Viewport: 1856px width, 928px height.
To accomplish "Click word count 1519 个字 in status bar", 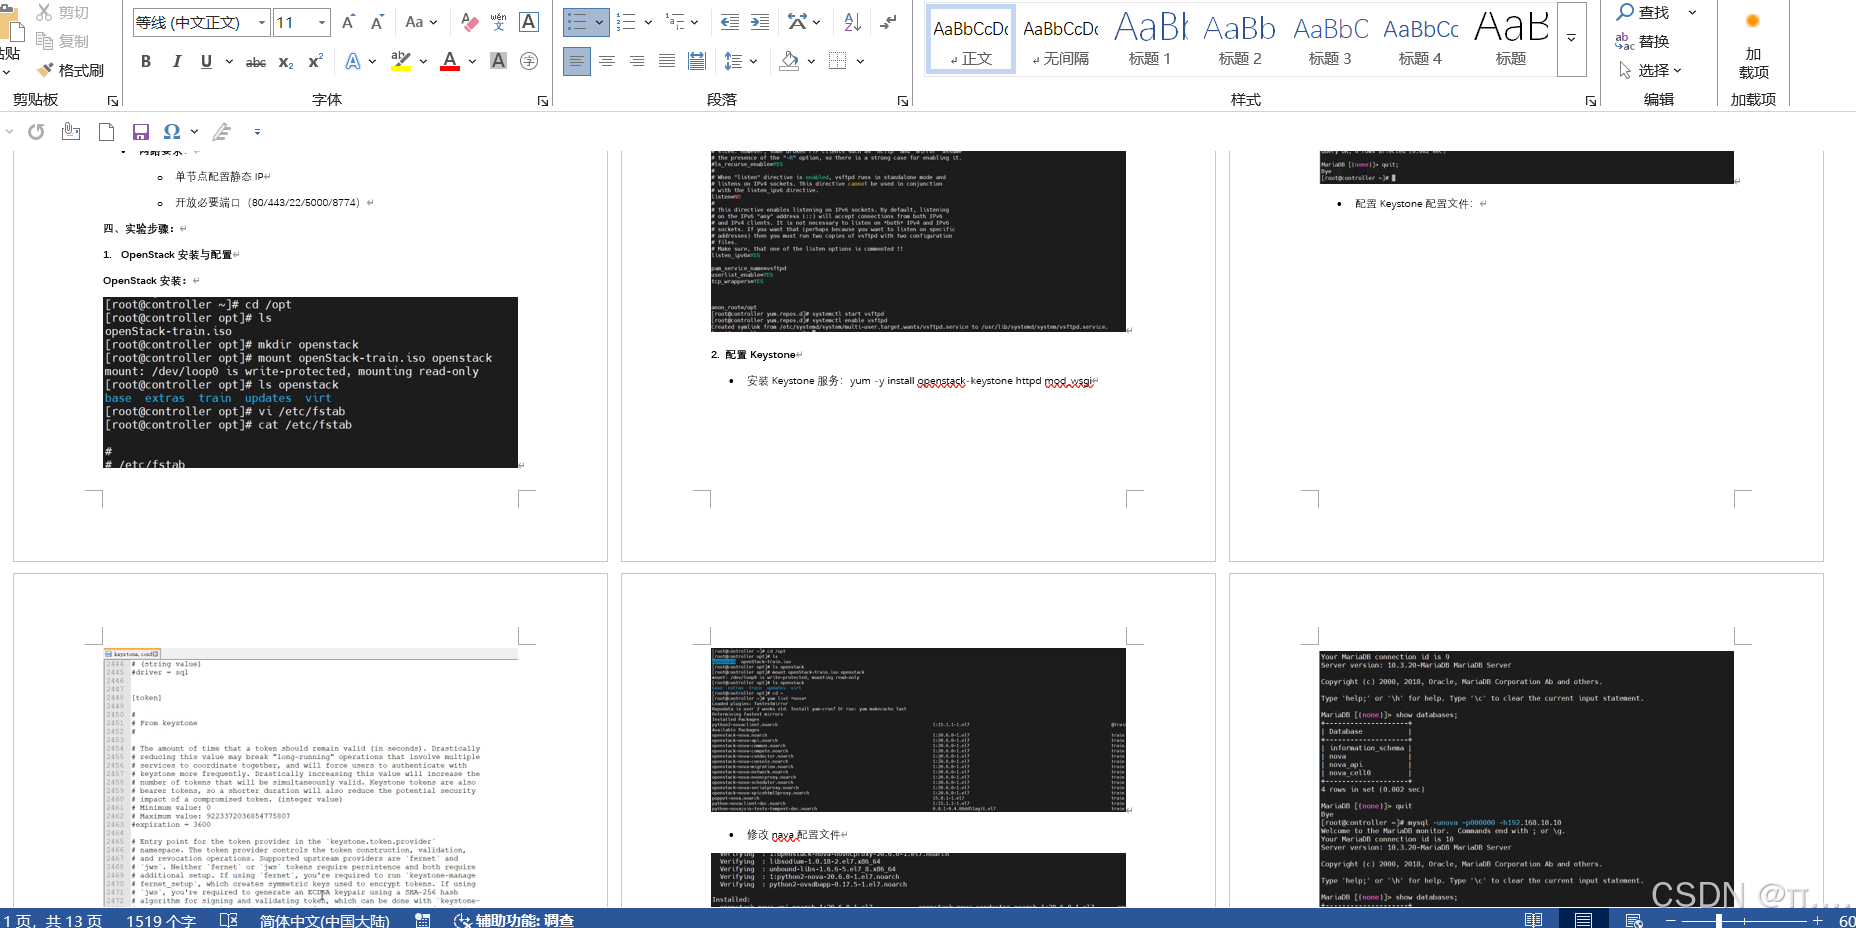I will [x=160, y=920].
